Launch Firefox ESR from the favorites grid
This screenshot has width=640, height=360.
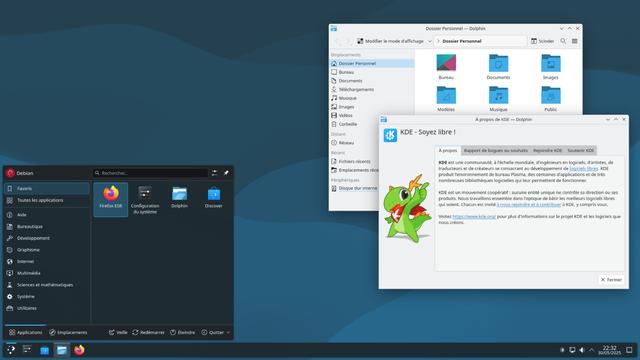[111, 199]
